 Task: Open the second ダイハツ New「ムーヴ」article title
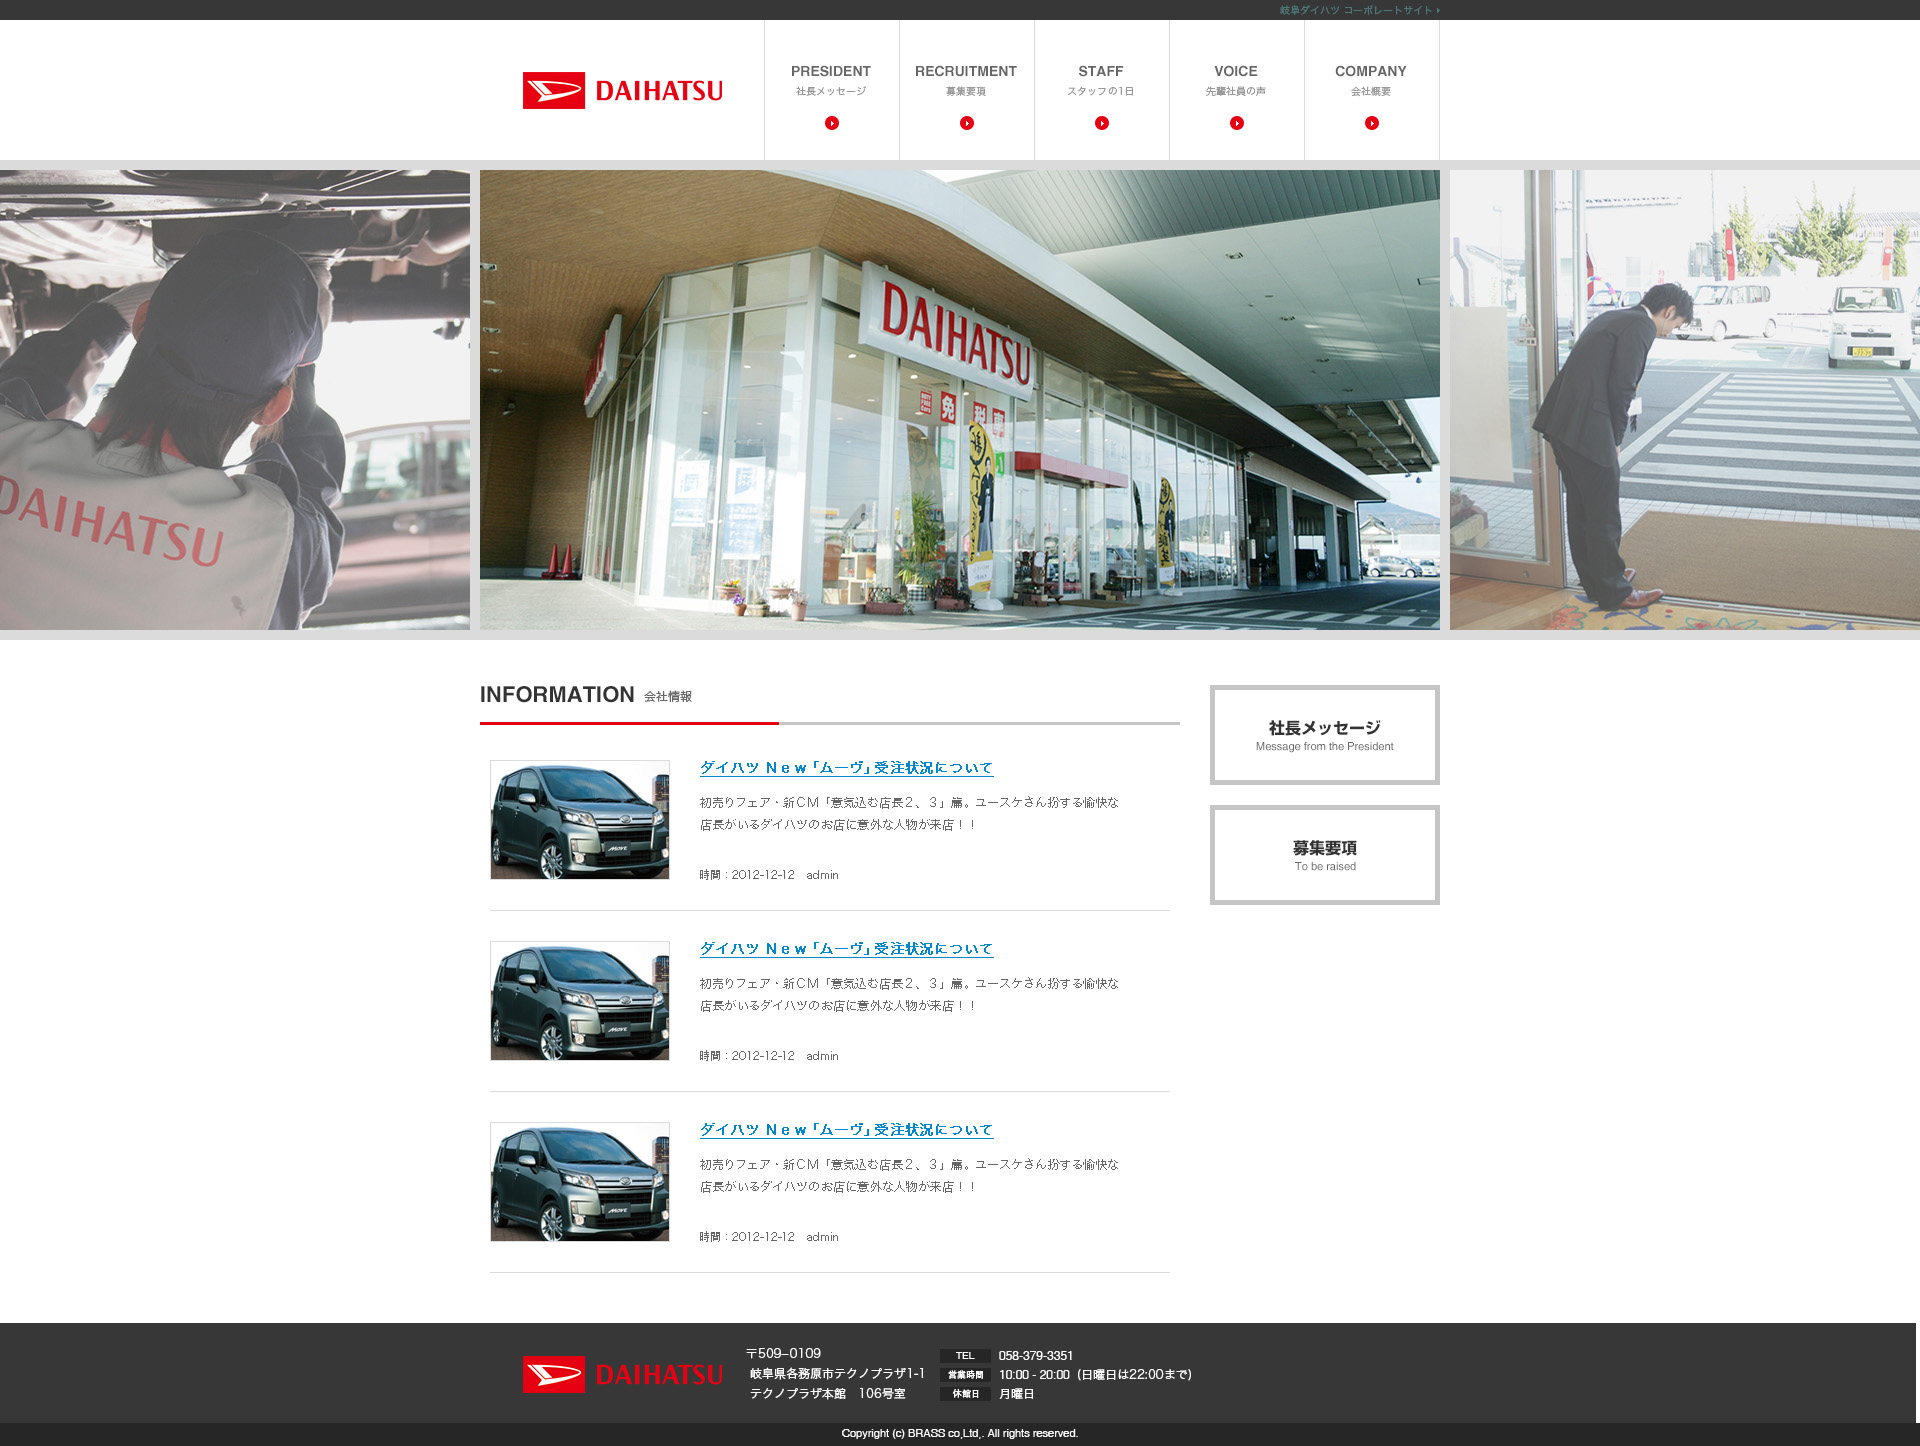pos(846,949)
